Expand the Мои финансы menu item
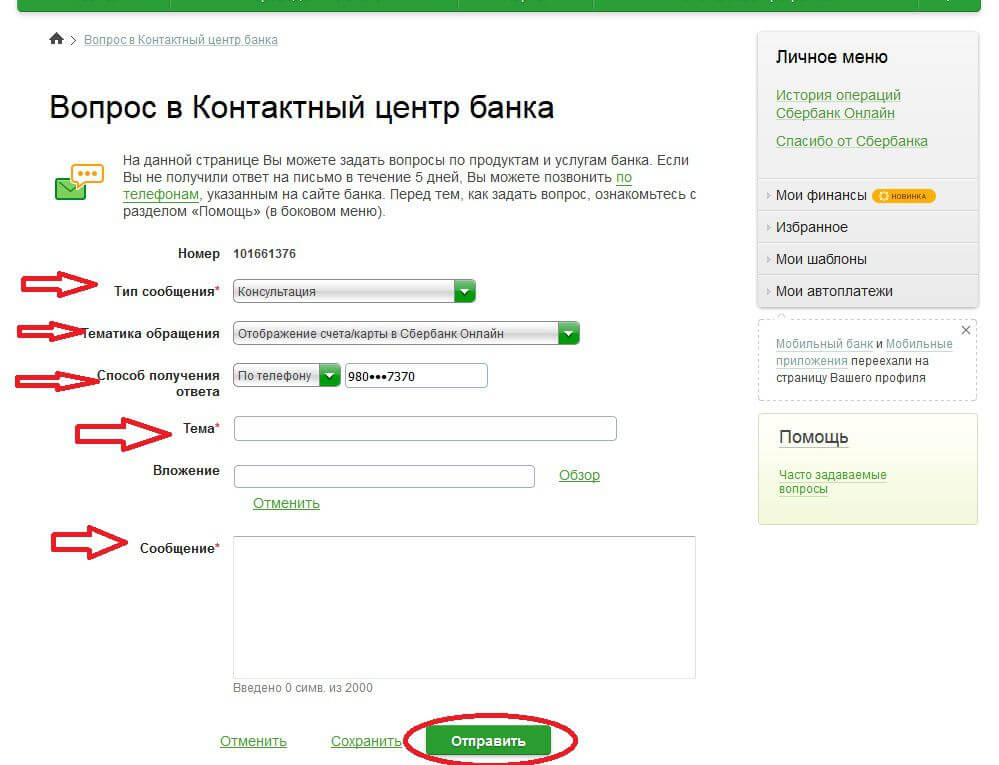999x765 pixels. (x=821, y=196)
